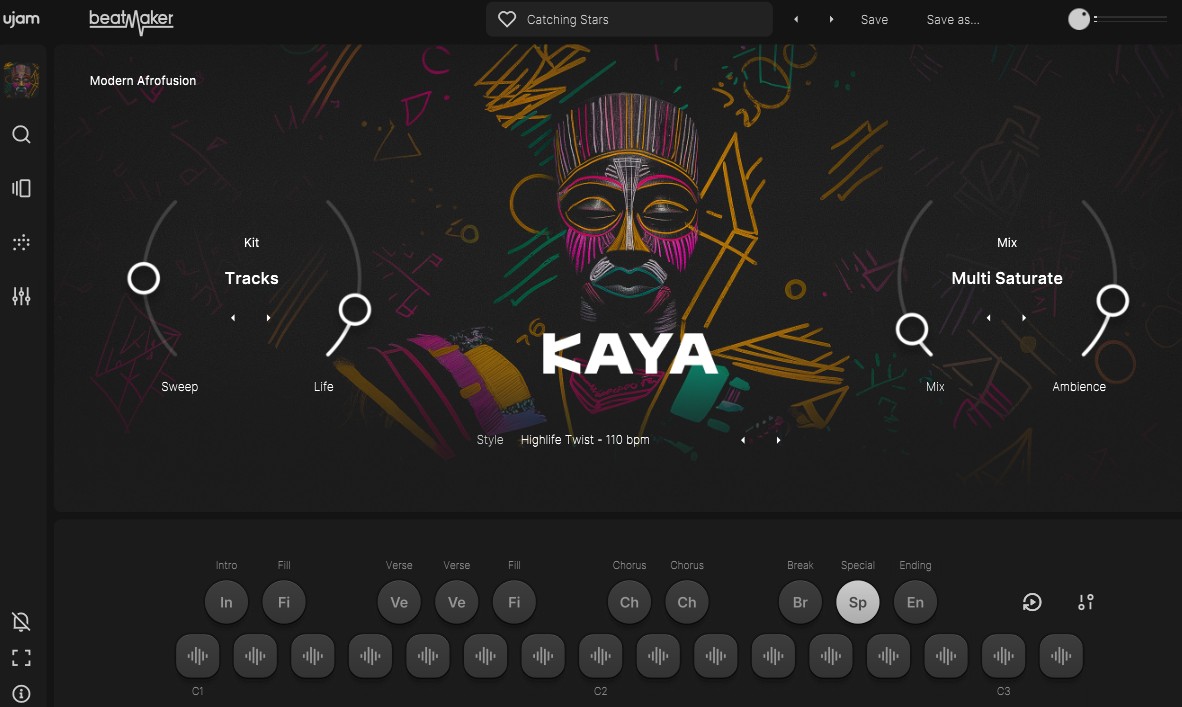This screenshot has width=1182, height=707.
Task: Save the current preset
Action: 874,19
